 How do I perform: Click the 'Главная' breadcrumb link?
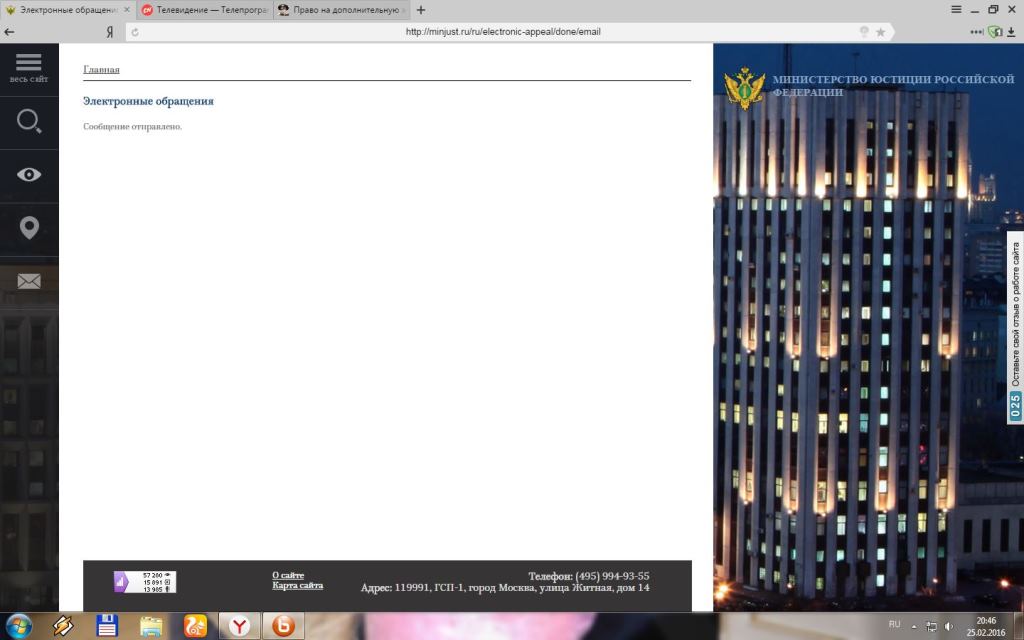tap(101, 70)
